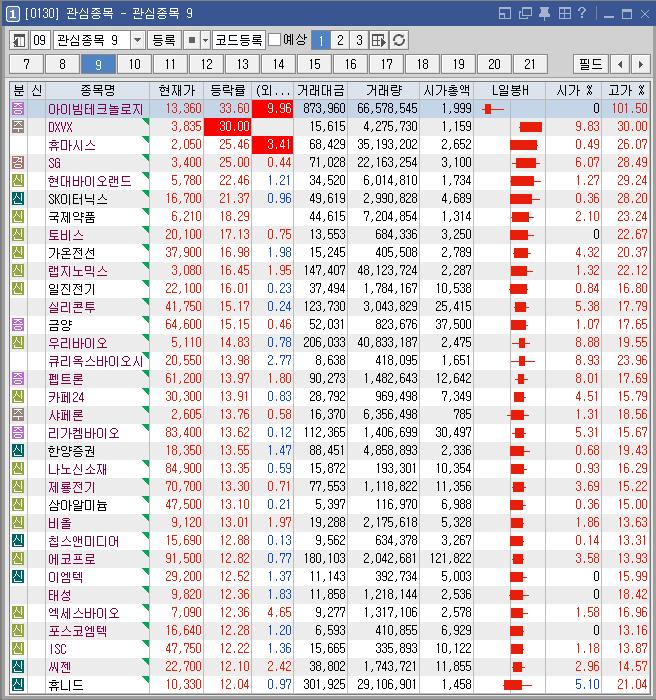
Task: Click the badge icon beside SG row
Action: coord(18,162)
